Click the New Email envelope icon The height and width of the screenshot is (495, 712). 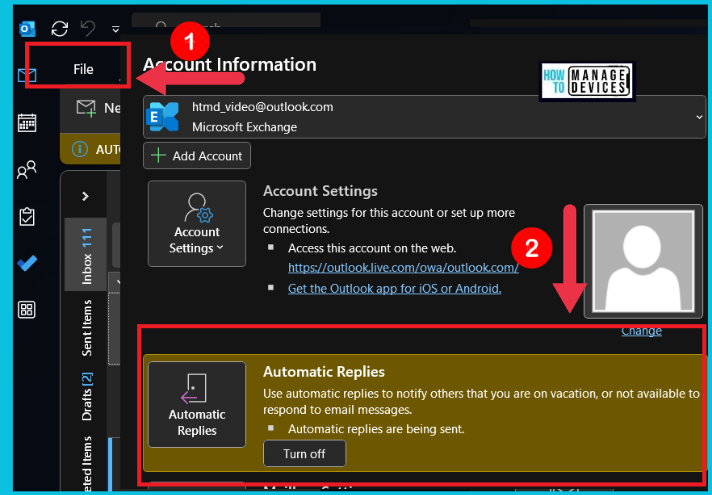tap(86, 109)
